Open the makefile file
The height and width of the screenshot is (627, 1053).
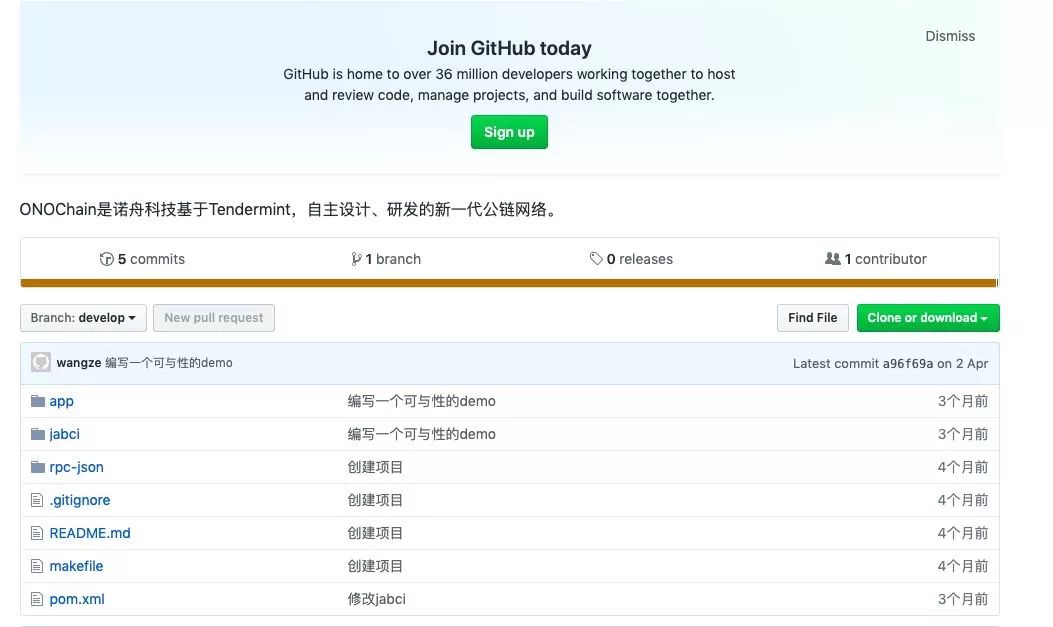tap(77, 566)
